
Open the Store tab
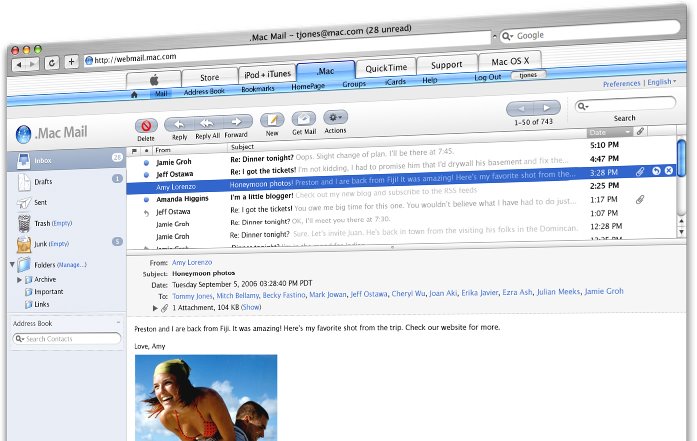point(209,77)
